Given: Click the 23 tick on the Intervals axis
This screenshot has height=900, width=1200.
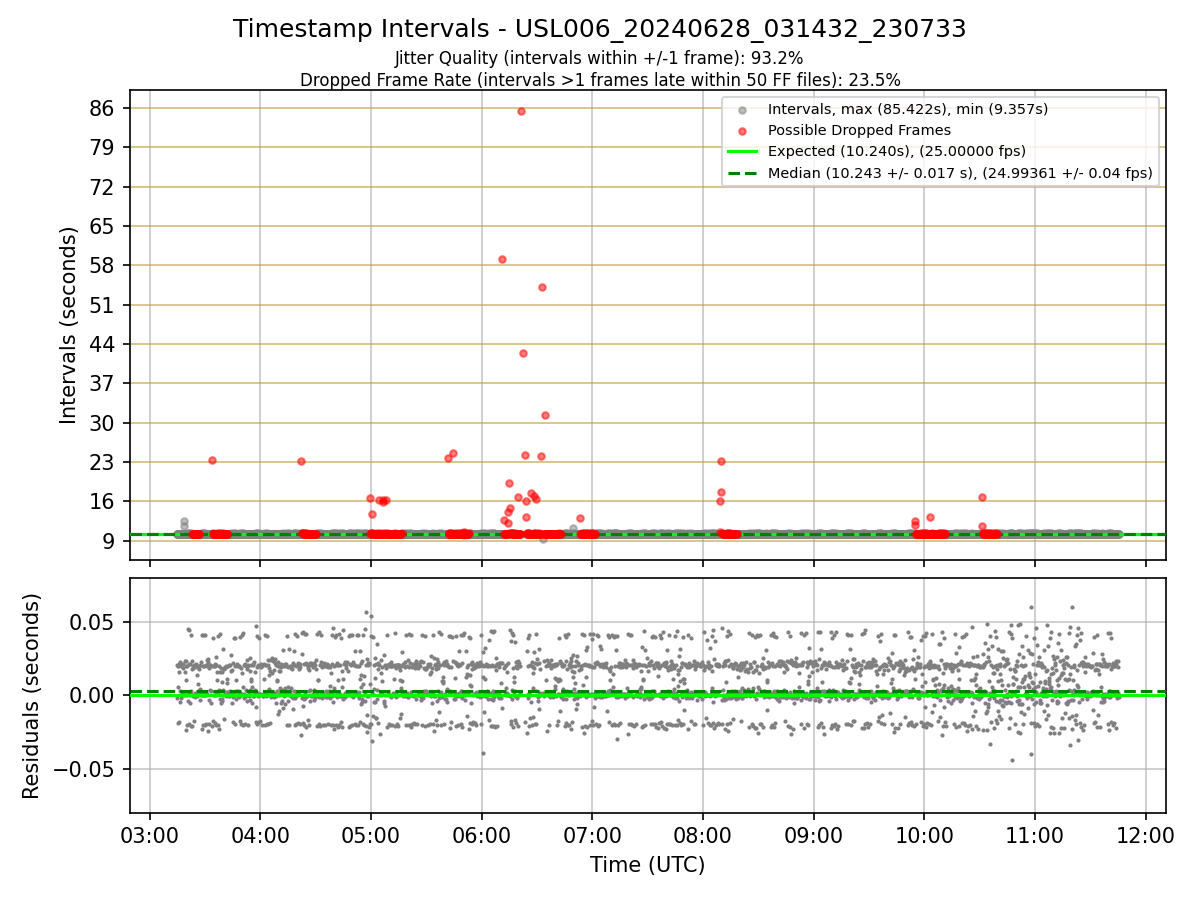Looking at the screenshot, I should click(103, 462).
